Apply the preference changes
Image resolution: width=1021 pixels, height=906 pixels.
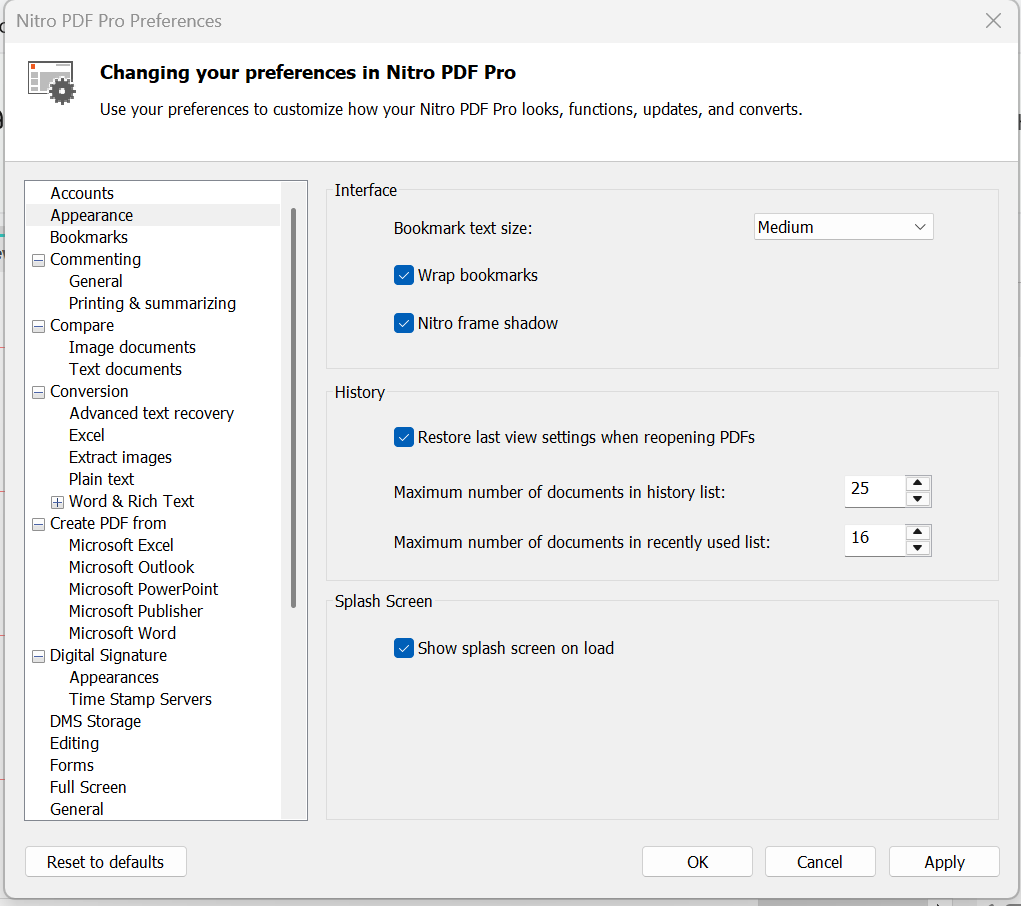coord(944,862)
